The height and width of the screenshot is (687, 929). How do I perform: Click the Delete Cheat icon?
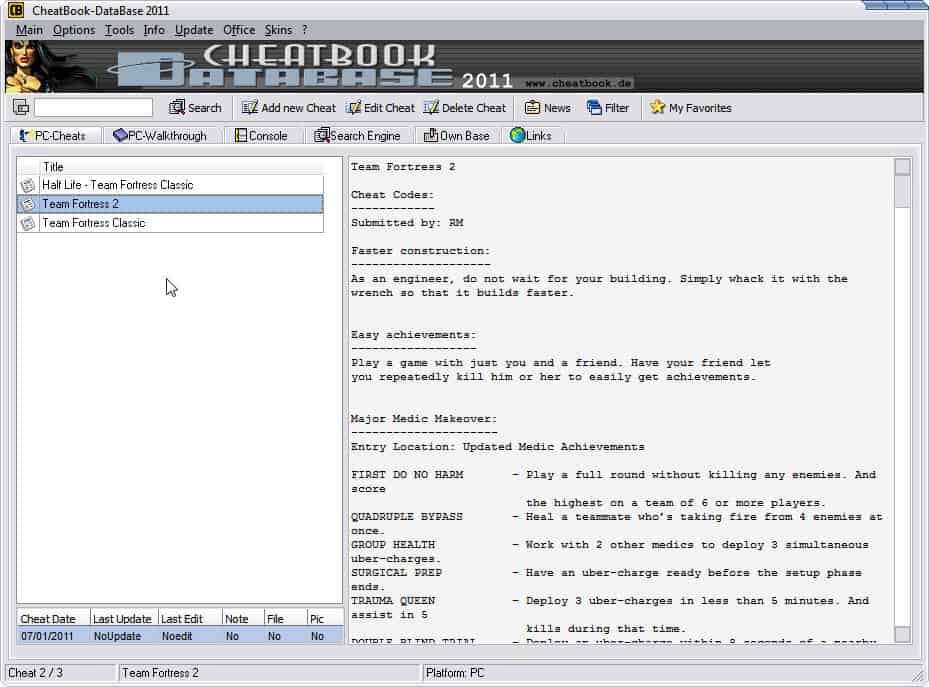(x=431, y=107)
